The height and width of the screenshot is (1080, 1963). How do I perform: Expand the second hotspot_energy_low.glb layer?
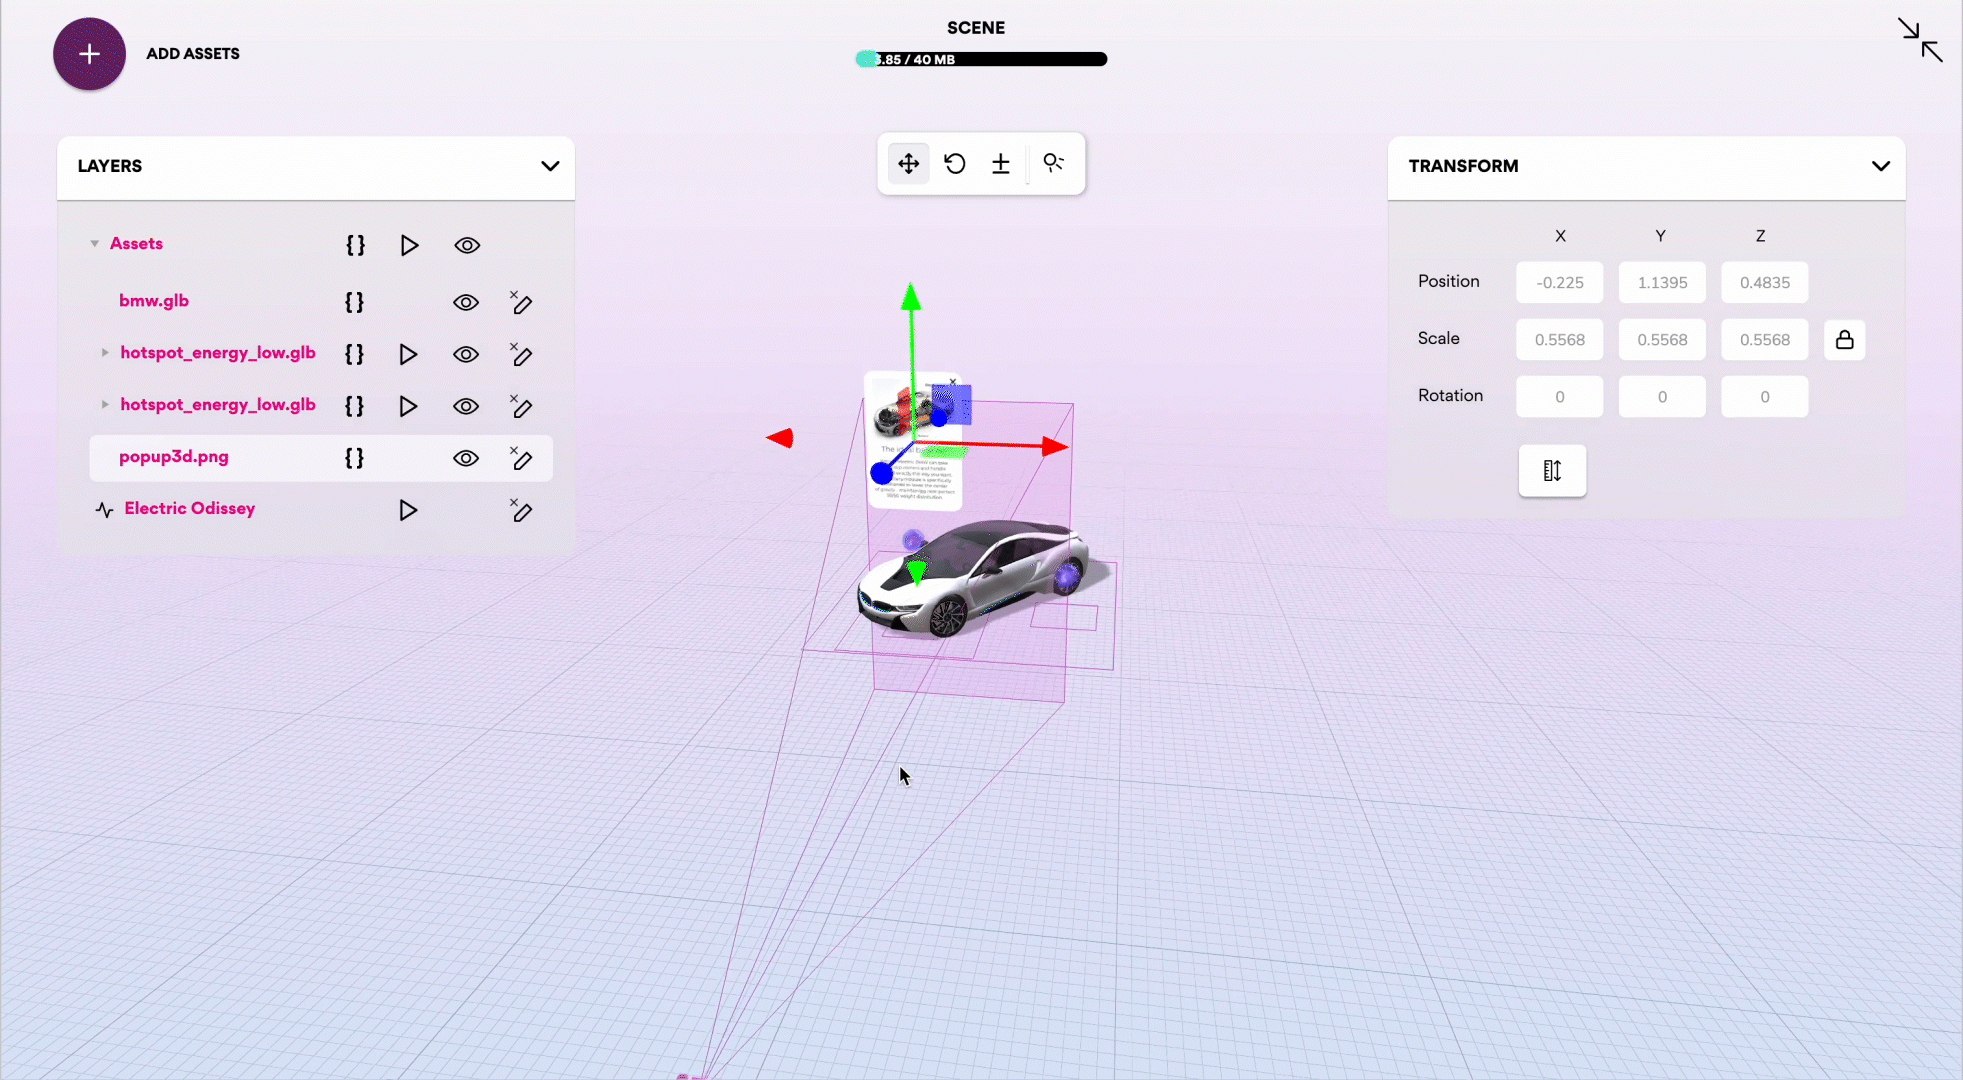coord(105,405)
